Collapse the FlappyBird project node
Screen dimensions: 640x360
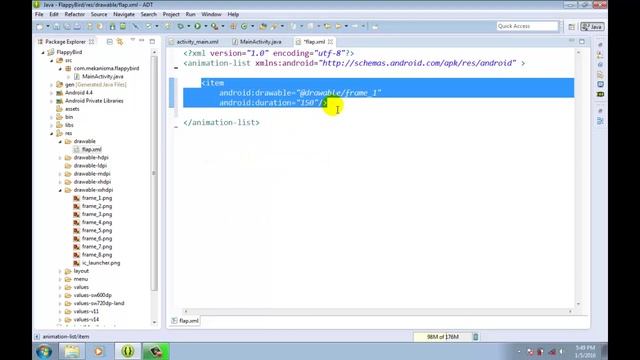pos(43,52)
